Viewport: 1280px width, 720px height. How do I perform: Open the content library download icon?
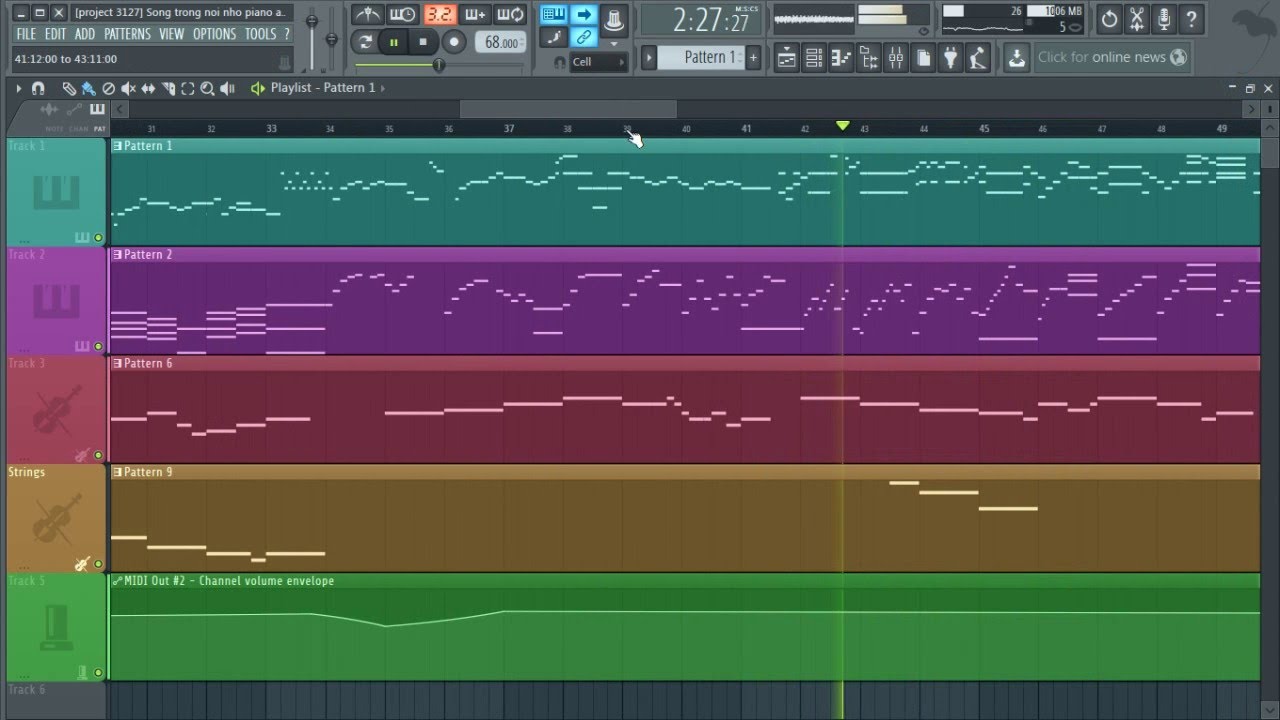click(x=1016, y=58)
